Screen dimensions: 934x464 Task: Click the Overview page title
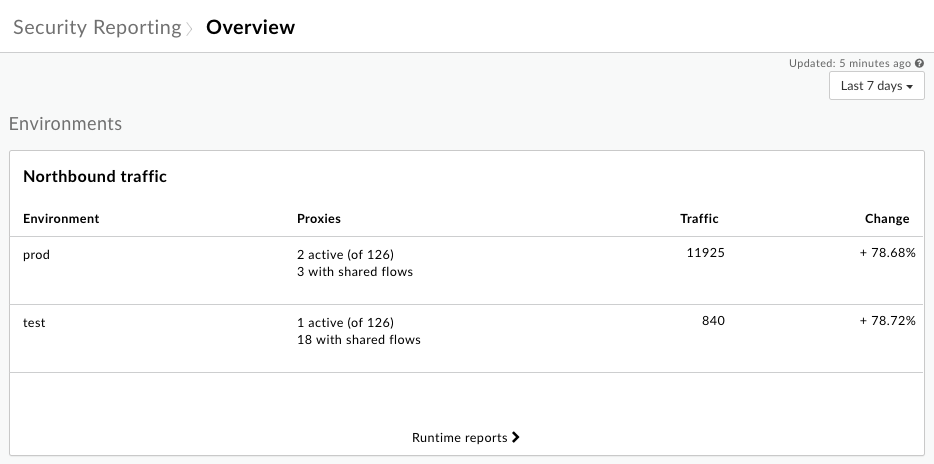250,27
